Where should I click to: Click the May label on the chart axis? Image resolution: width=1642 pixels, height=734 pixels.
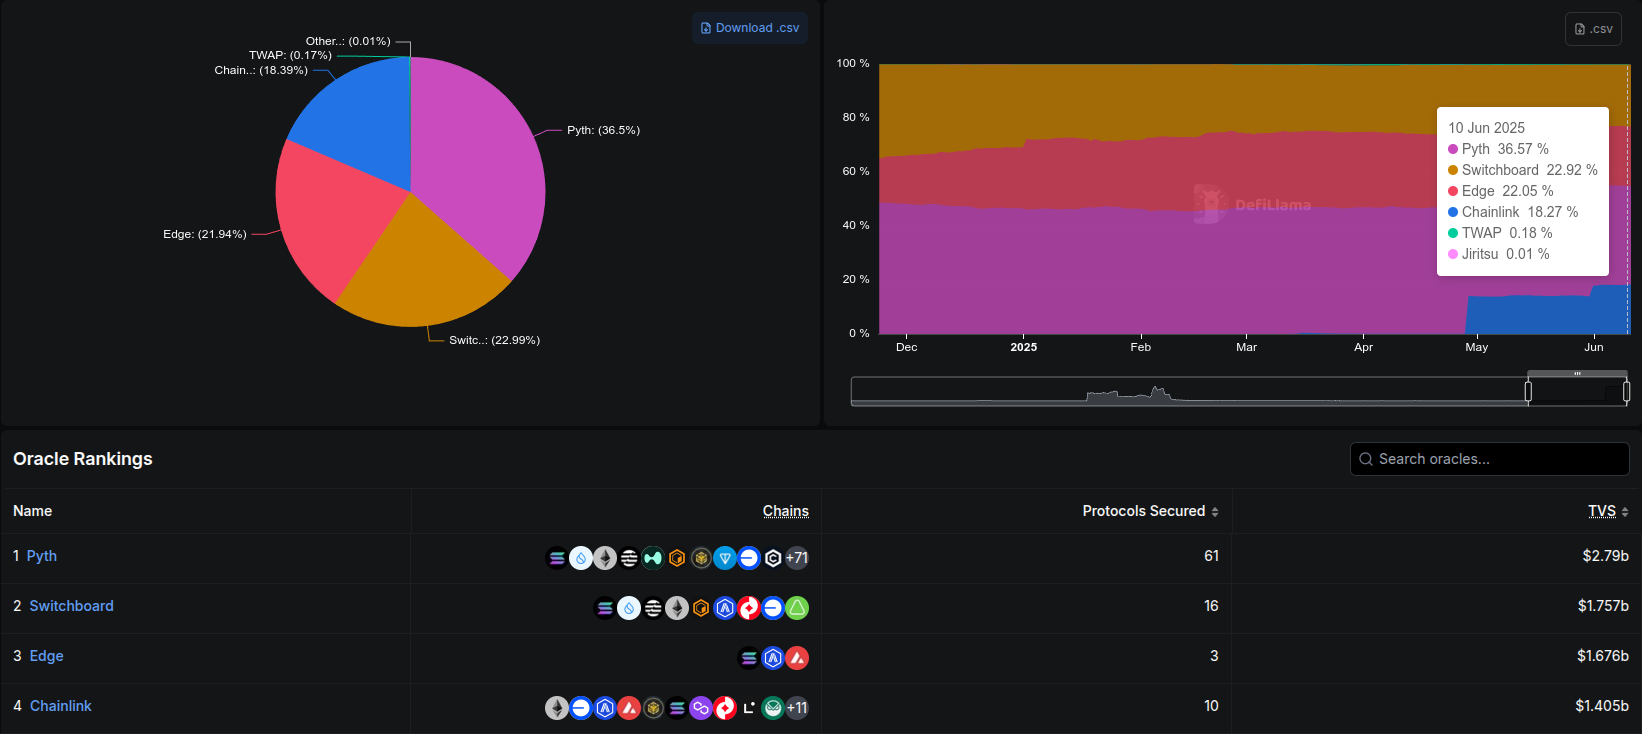[1477, 347]
